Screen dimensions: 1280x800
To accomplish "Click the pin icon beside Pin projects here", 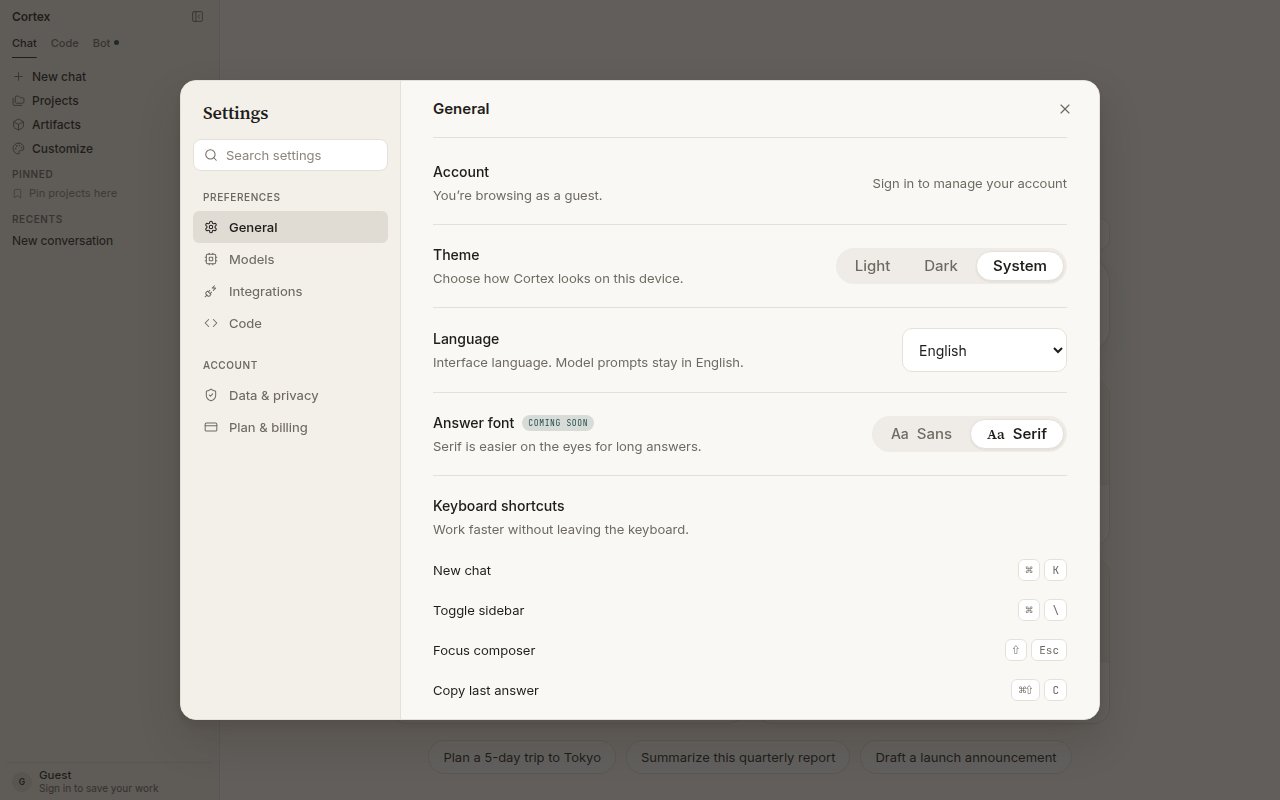I will [x=18, y=193].
